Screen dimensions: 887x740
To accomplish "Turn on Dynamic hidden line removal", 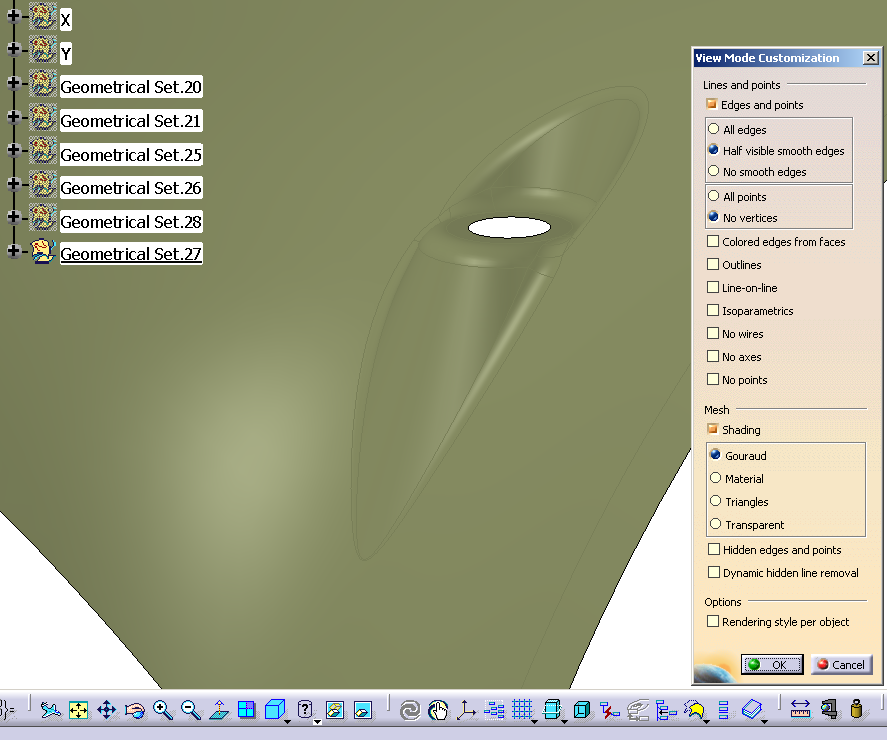I will click(713, 573).
